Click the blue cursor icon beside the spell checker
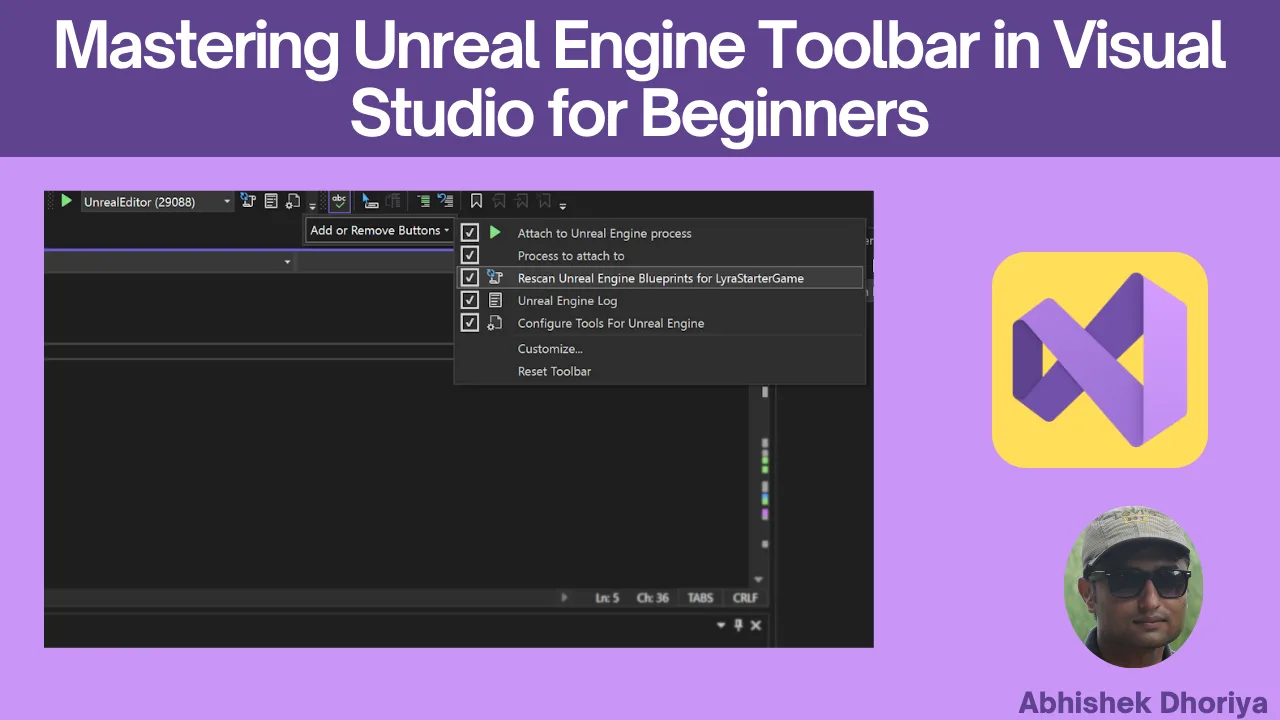1280x720 pixels. (370, 201)
